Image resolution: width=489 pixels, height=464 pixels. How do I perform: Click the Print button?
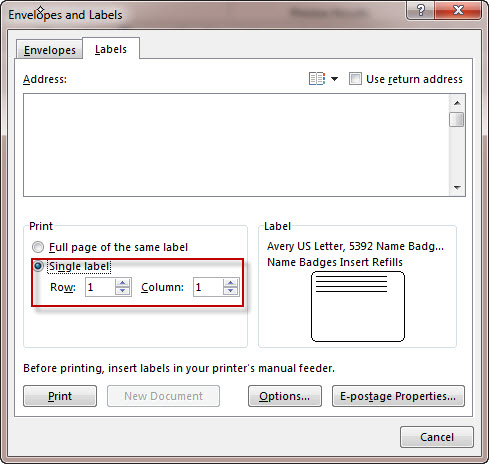point(60,396)
